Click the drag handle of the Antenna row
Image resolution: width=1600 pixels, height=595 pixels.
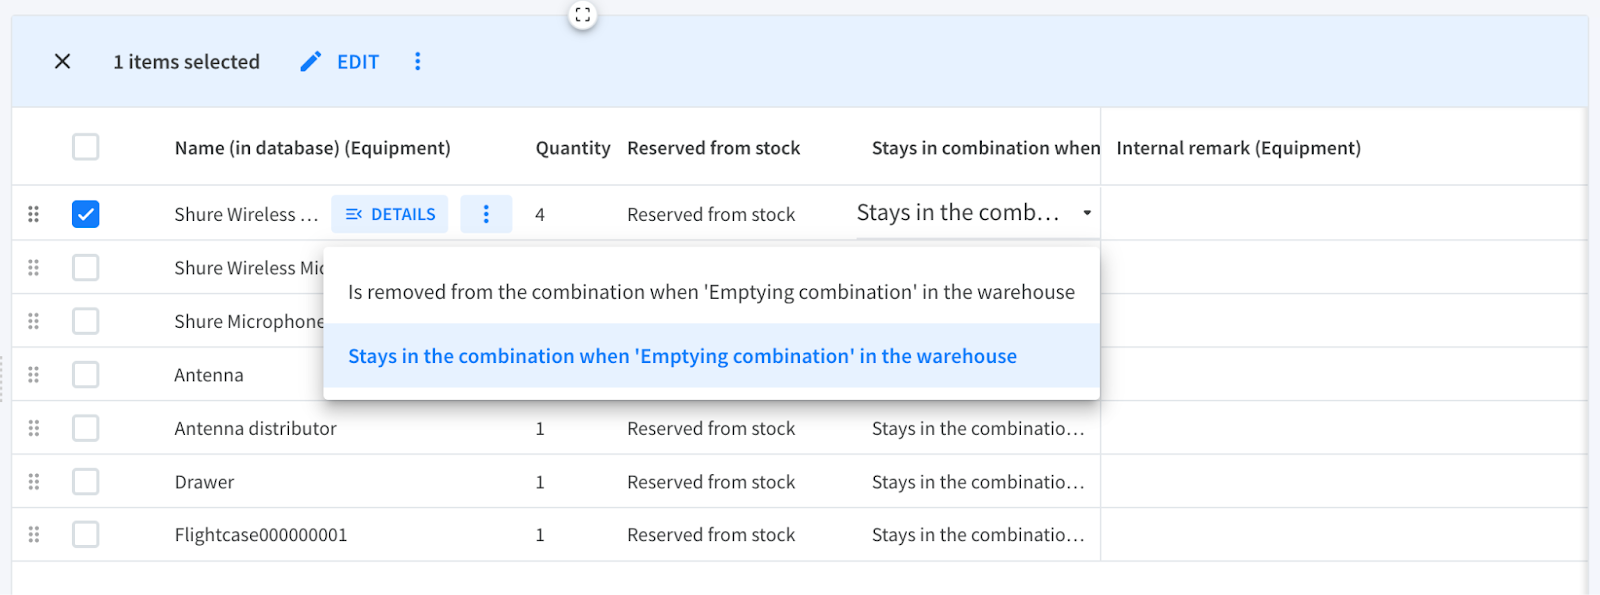coord(34,375)
